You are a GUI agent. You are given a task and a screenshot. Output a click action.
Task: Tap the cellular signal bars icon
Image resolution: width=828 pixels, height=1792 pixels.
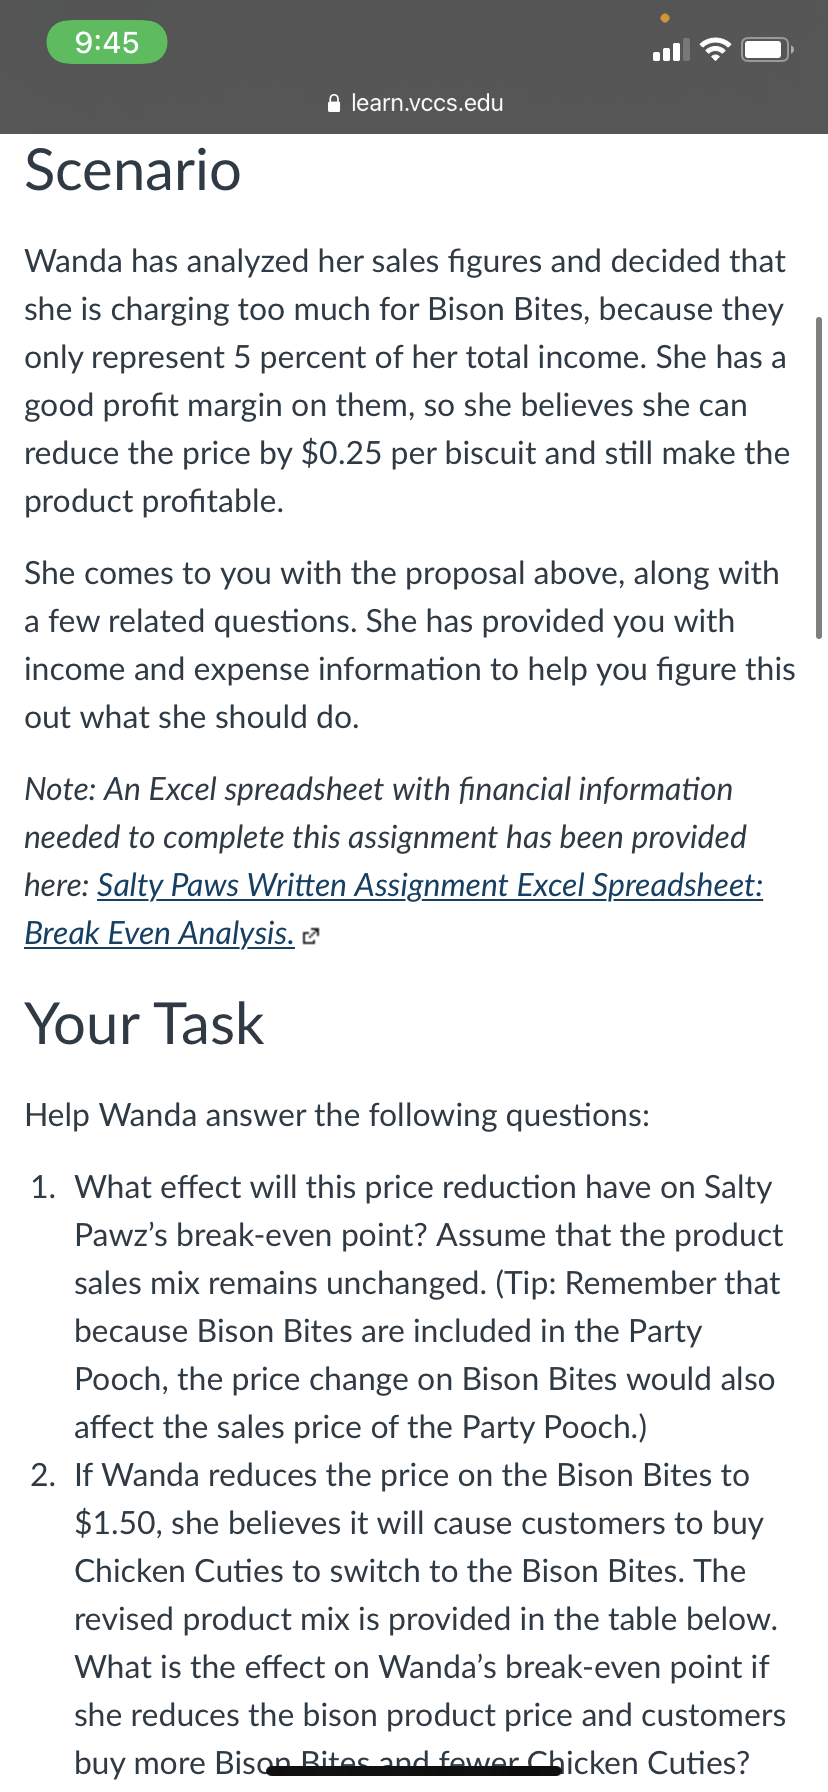tap(670, 50)
